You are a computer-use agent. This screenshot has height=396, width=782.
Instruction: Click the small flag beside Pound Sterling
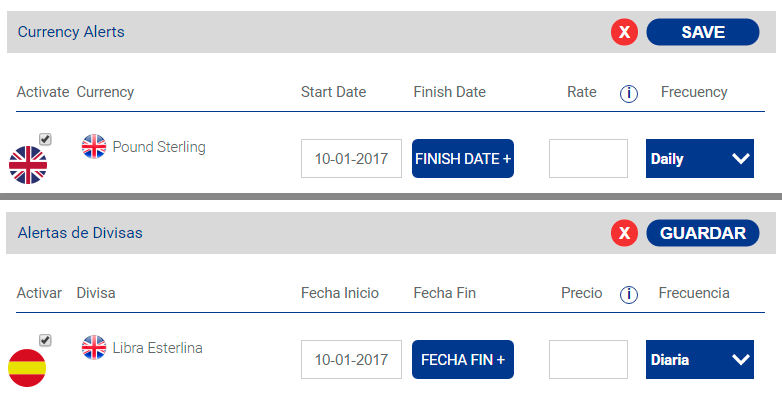(94, 147)
